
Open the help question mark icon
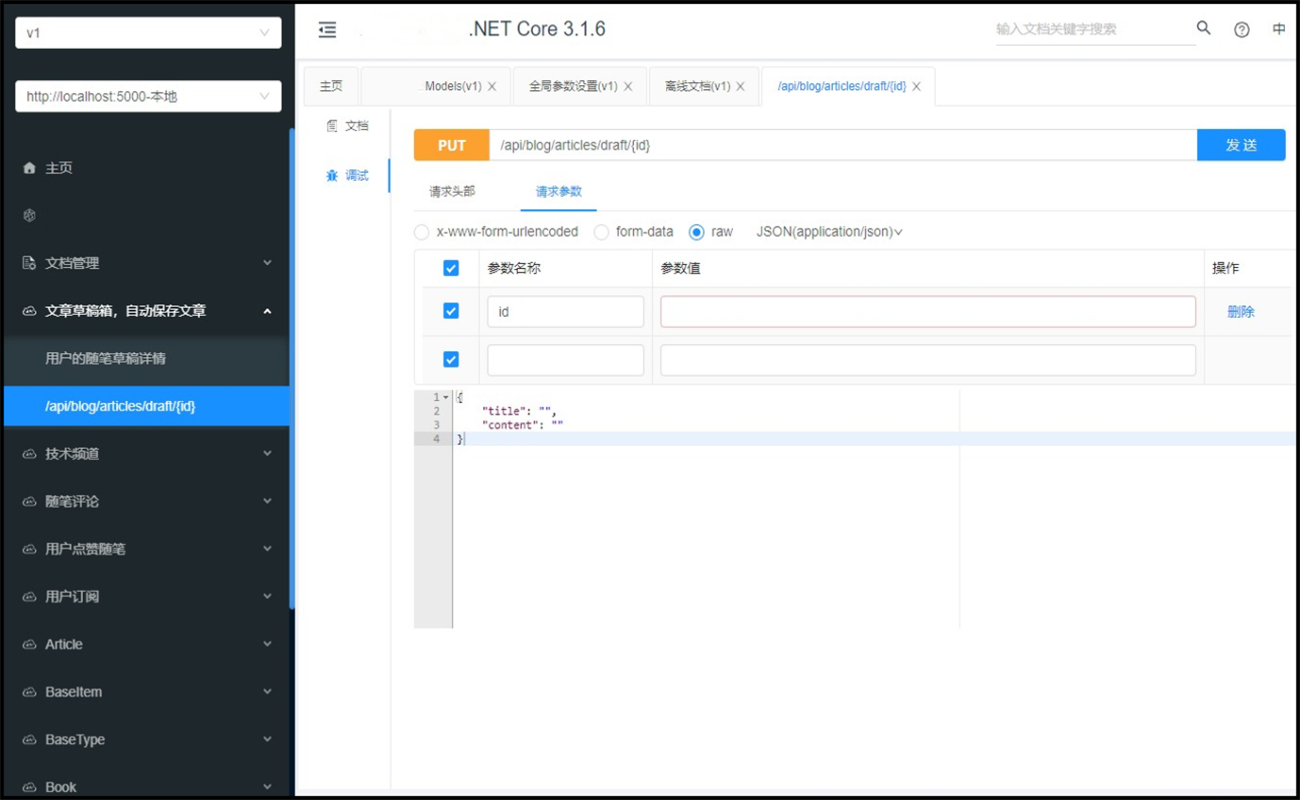(x=1242, y=30)
